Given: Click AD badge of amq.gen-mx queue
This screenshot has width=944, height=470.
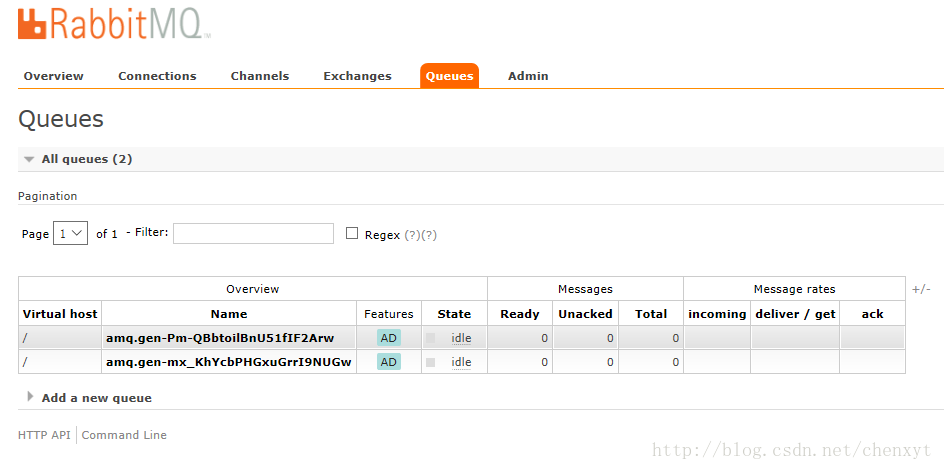Looking at the screenshot, I should [389, 362].
